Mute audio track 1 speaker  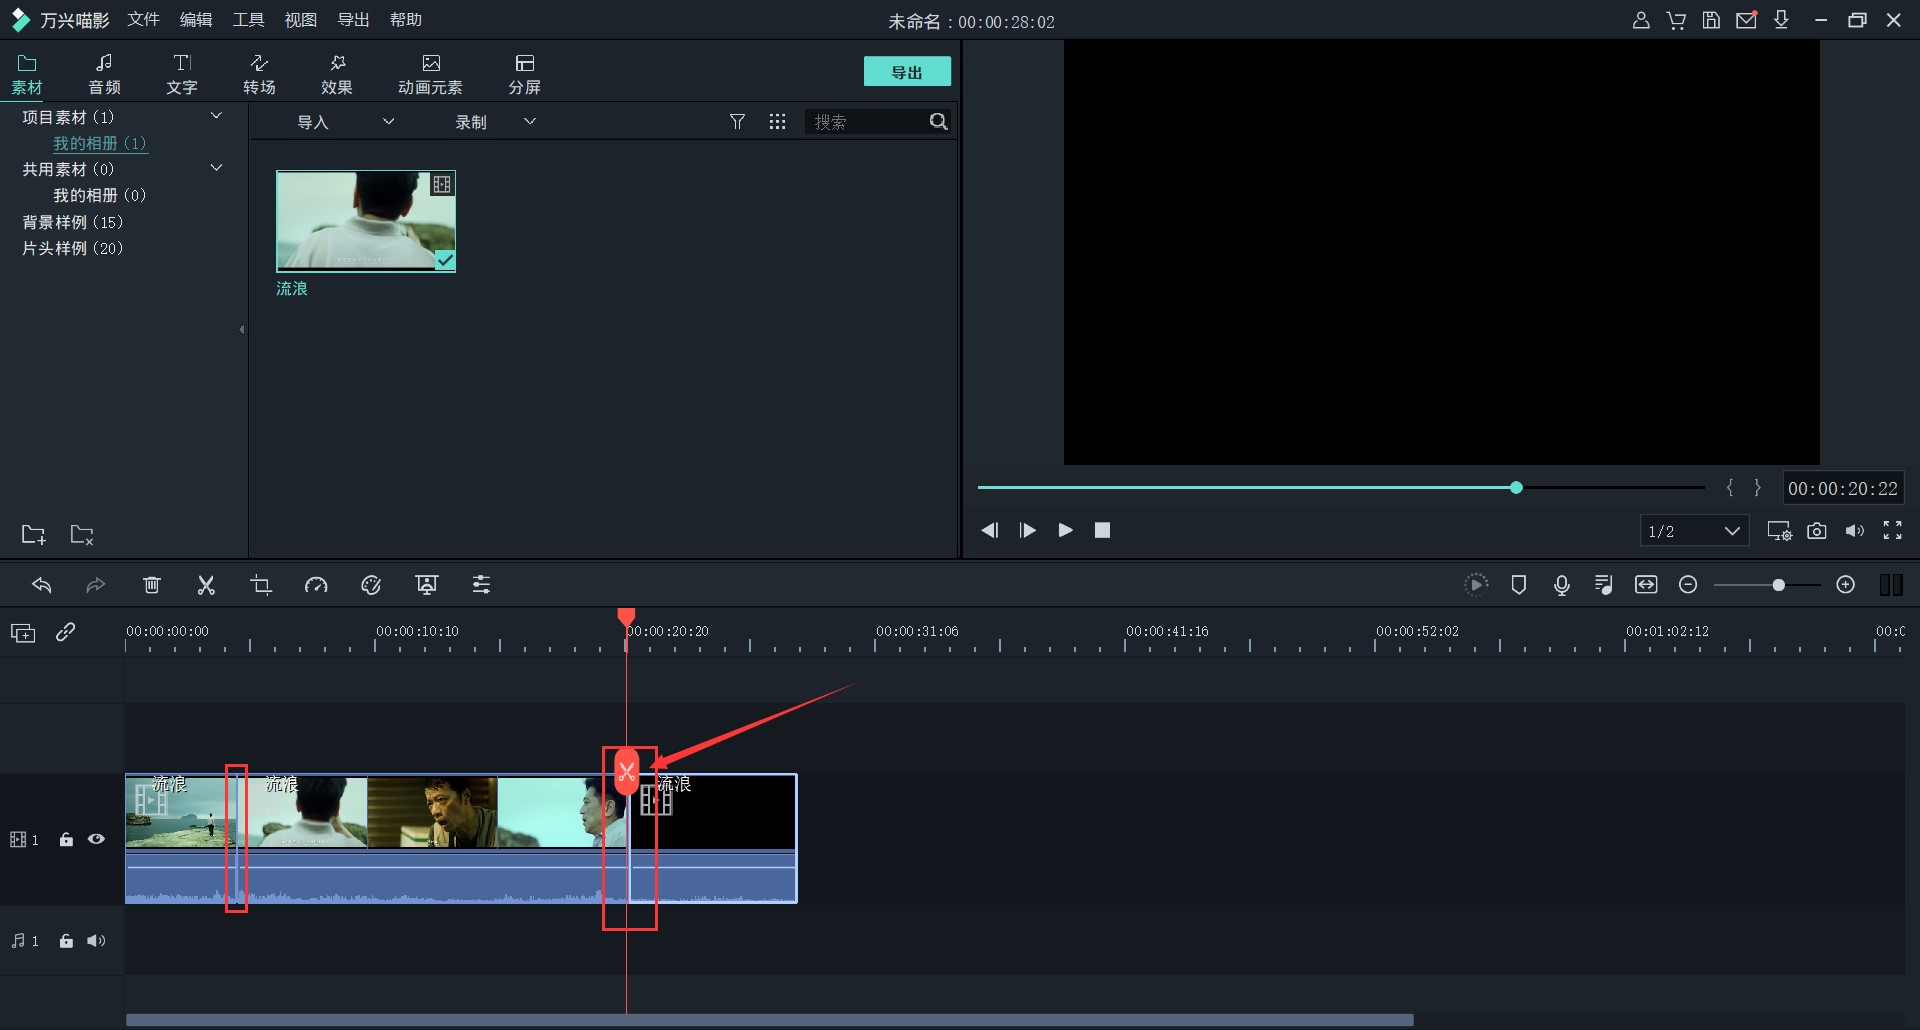click(96, 941)
